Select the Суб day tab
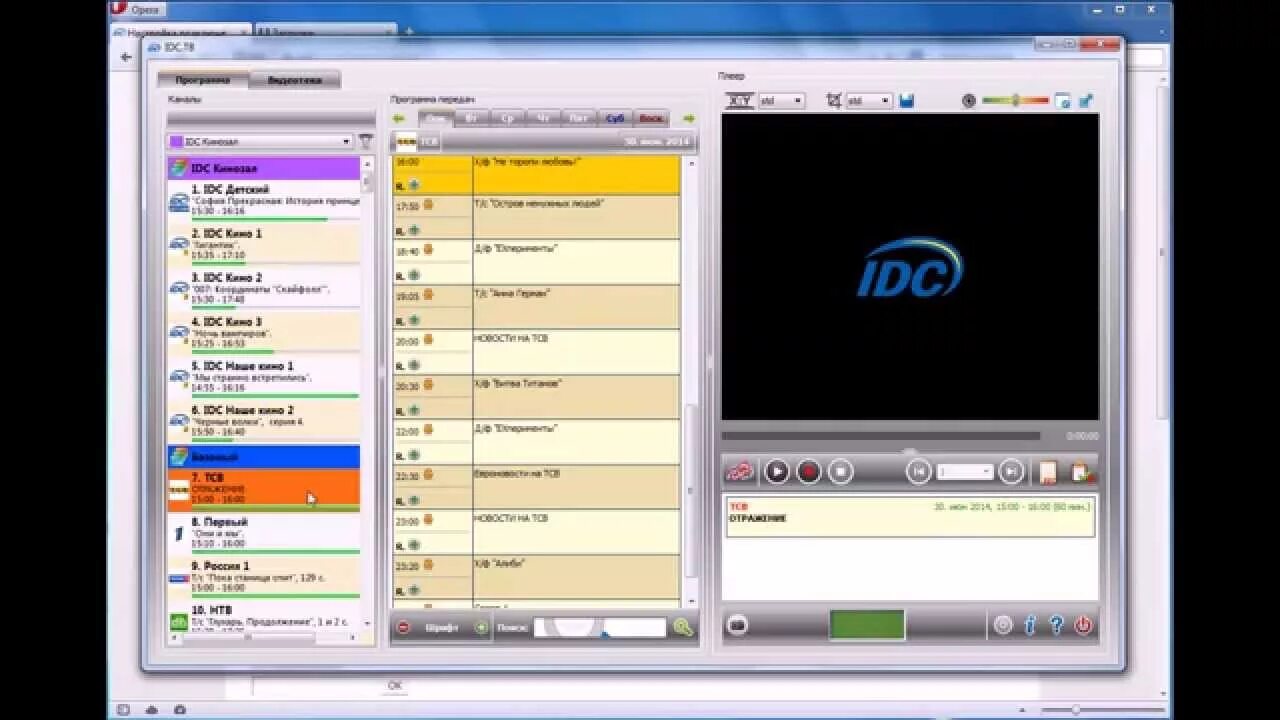The width and height of the screenshot is (1280, 720). pos(615,119)
